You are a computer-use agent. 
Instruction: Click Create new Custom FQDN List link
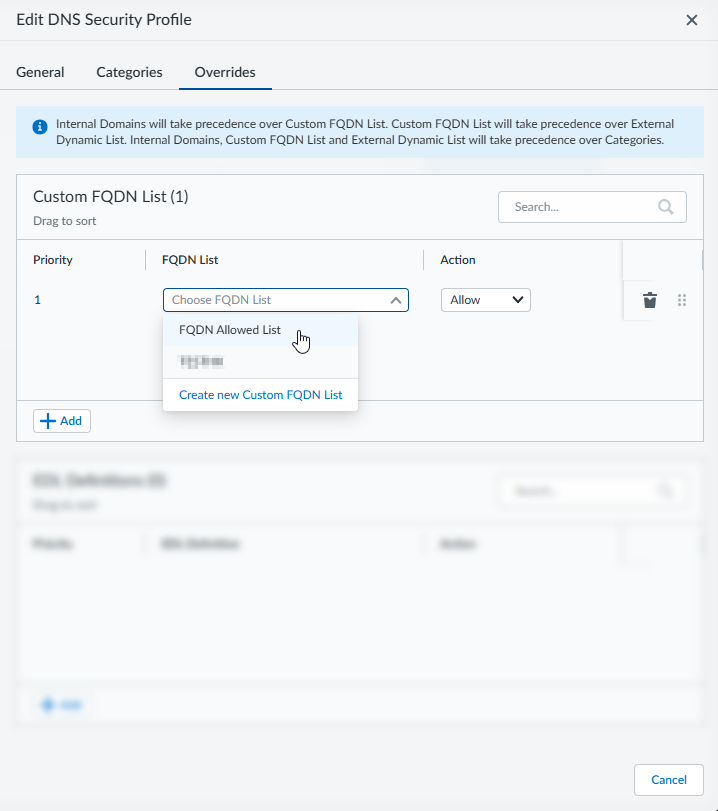[260, 395]
